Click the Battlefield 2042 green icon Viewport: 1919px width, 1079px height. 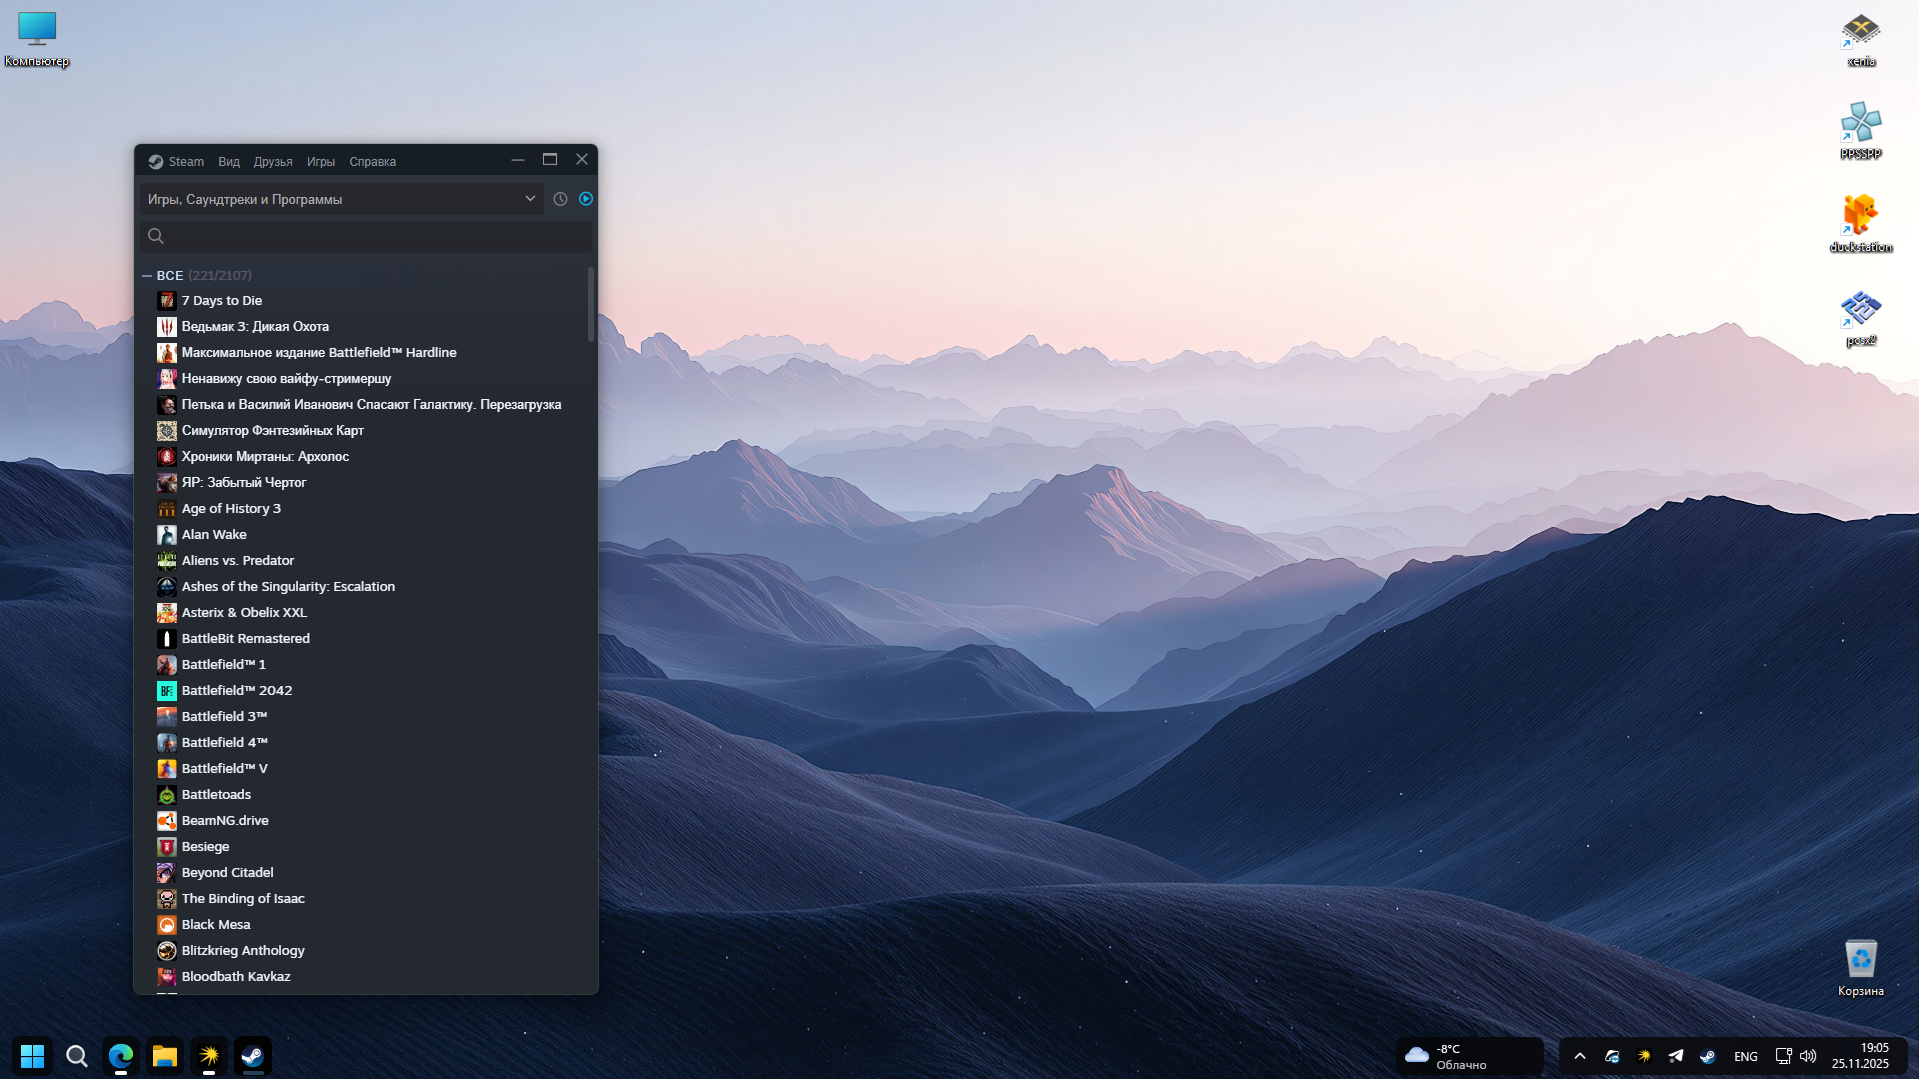[167, 690]
